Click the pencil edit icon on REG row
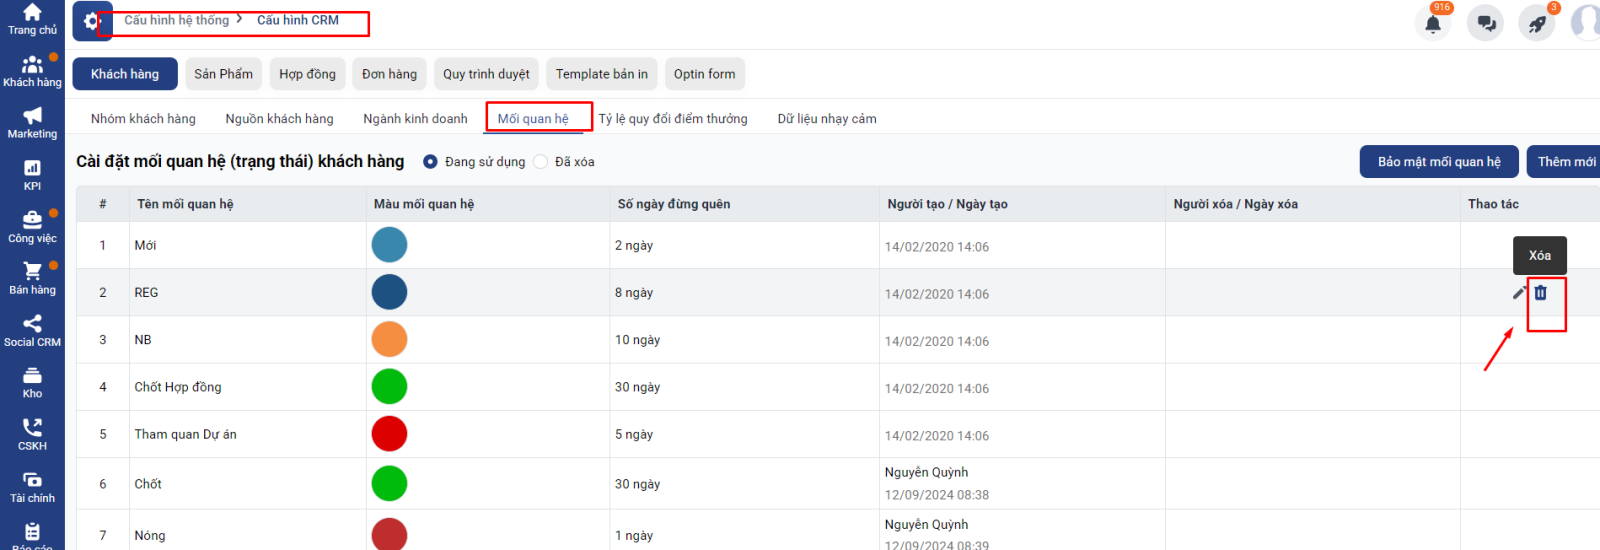The height and width of the screenshot is (550, 1600). [x=1519, y=293]
